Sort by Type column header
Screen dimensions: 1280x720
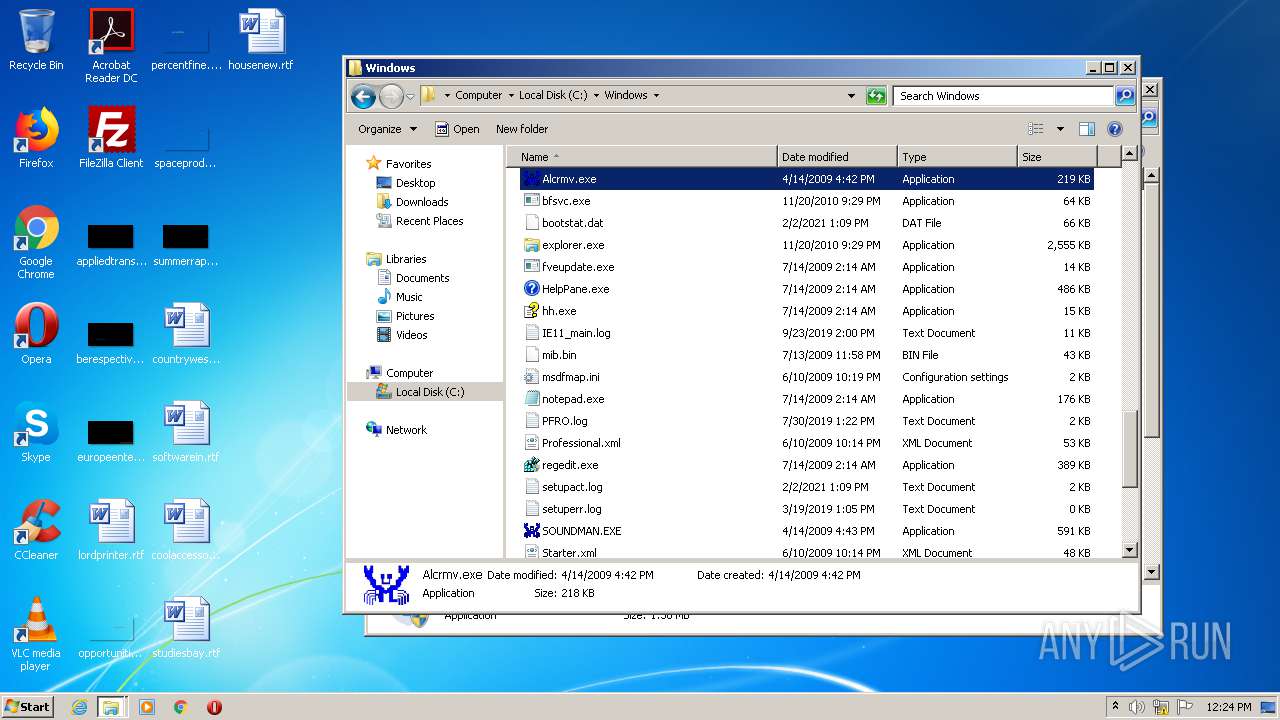coord(957,157)
